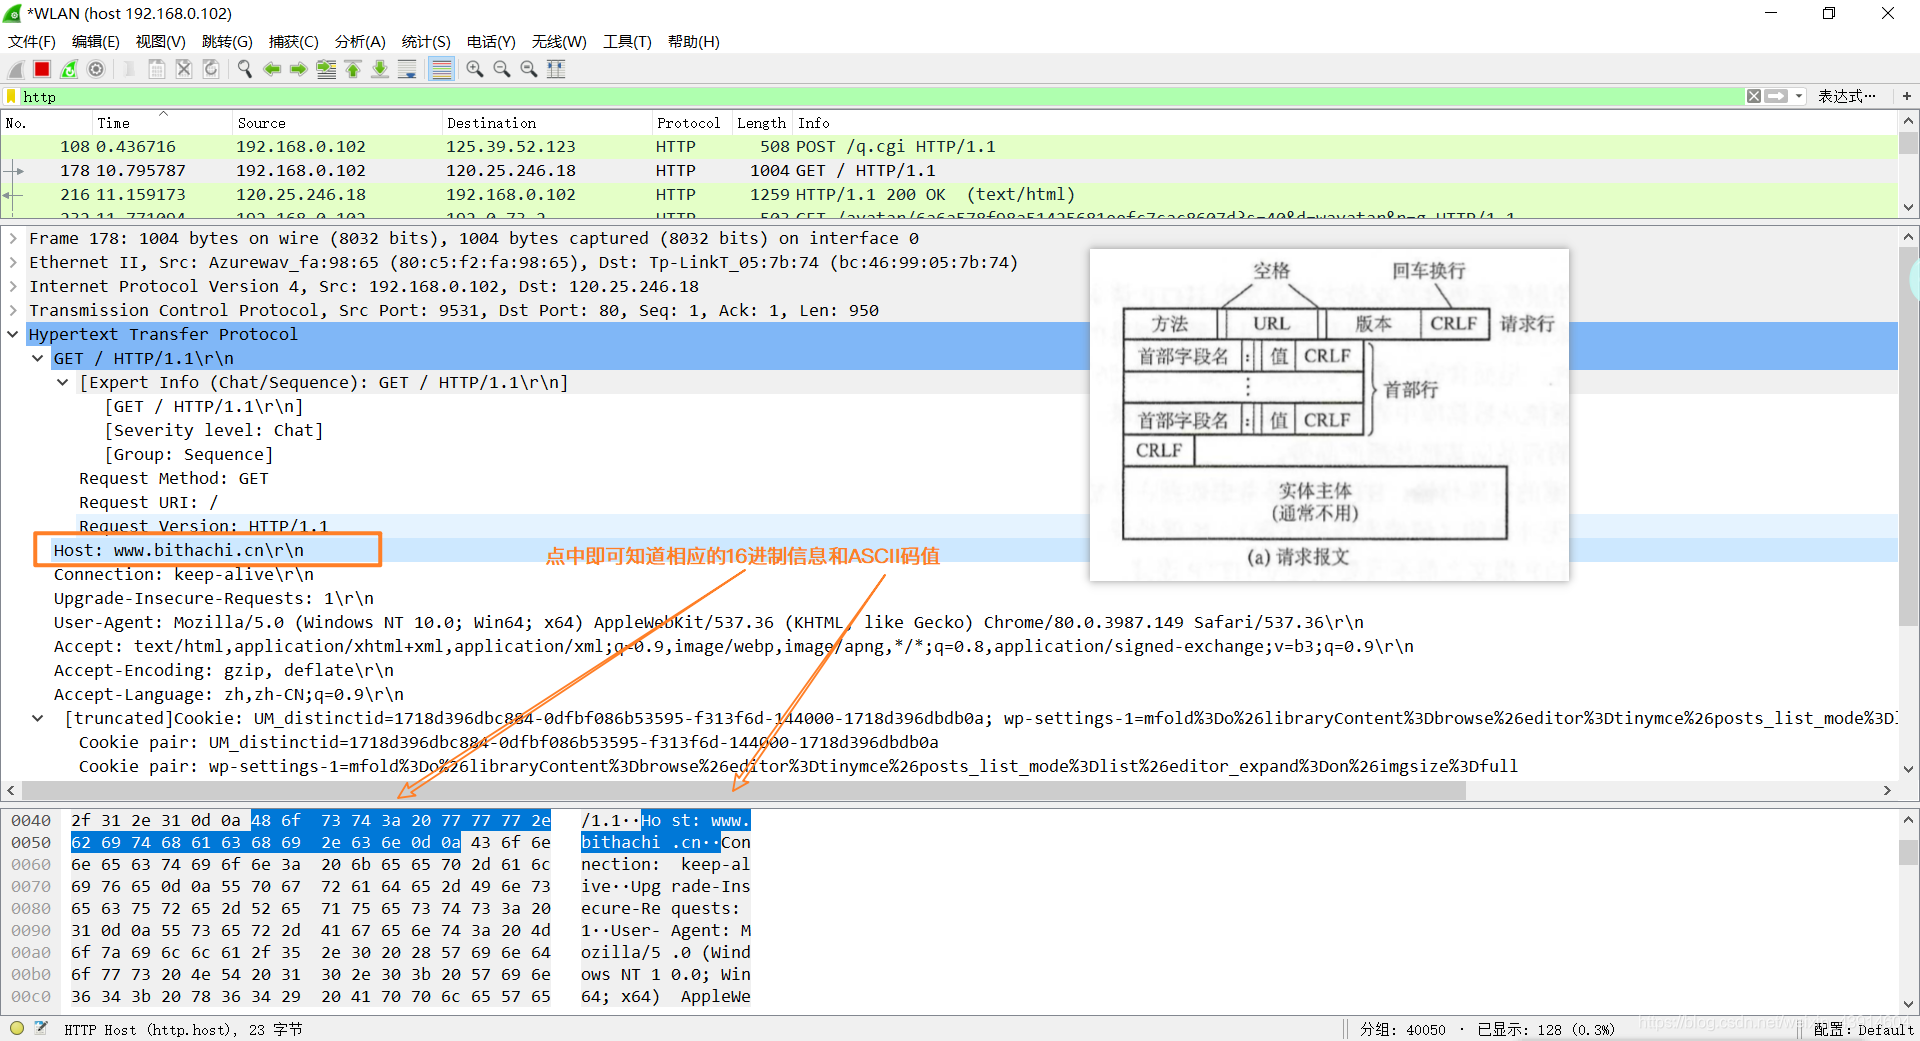Collapse the Expert Info node
The height and width of the screenshot is (1041, 1920).
[x=63, y=382]
